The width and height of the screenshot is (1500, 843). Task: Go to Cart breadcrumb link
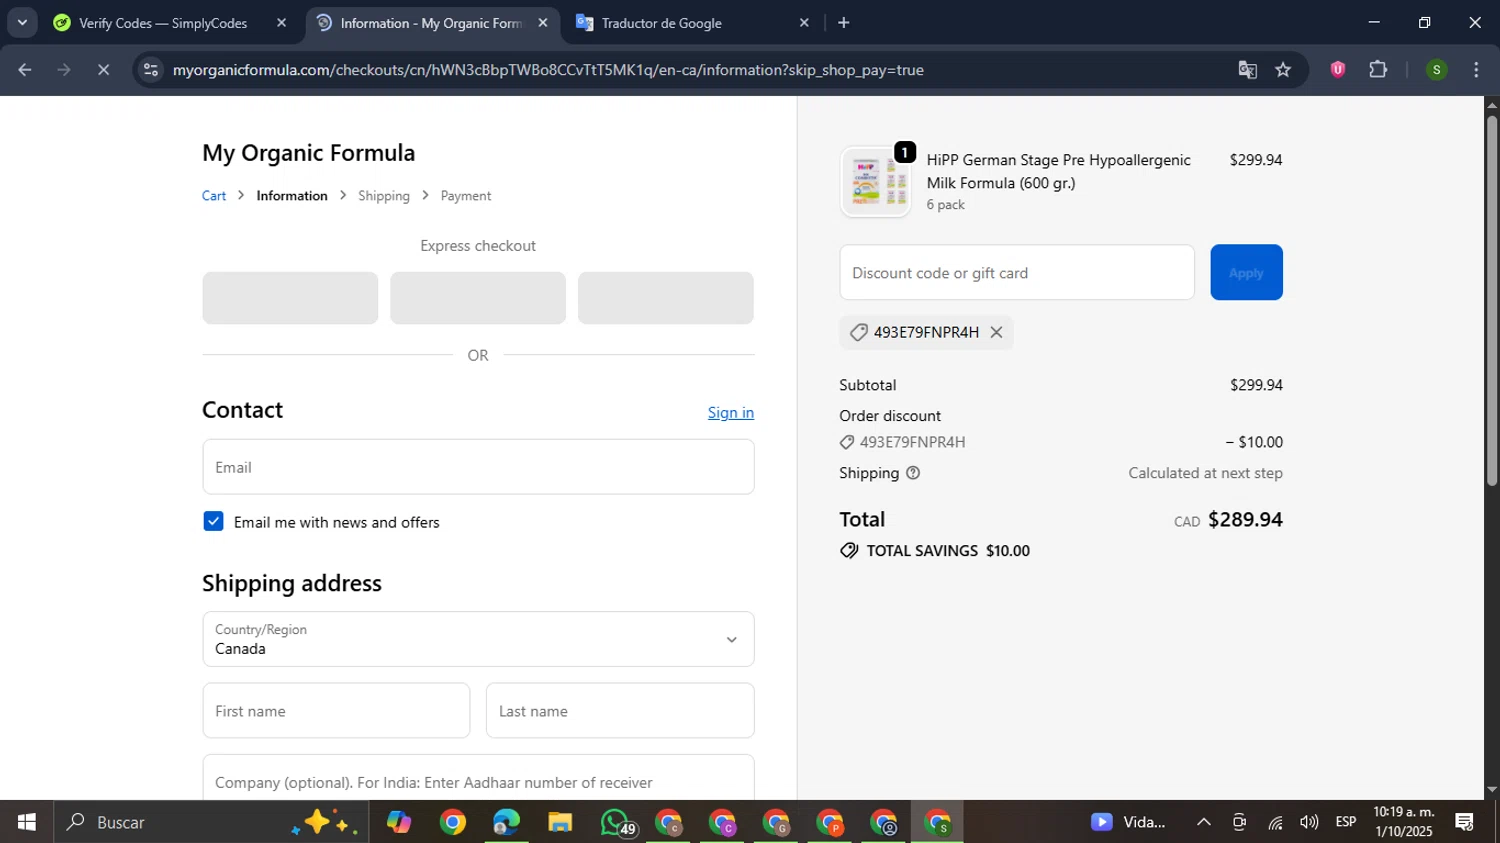tap(214, 196)
